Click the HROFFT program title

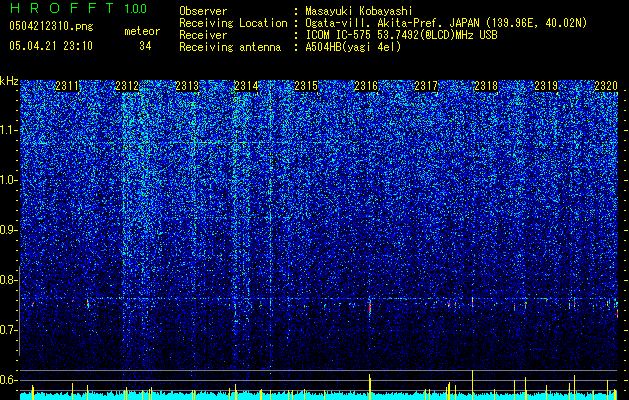point(62,8)
